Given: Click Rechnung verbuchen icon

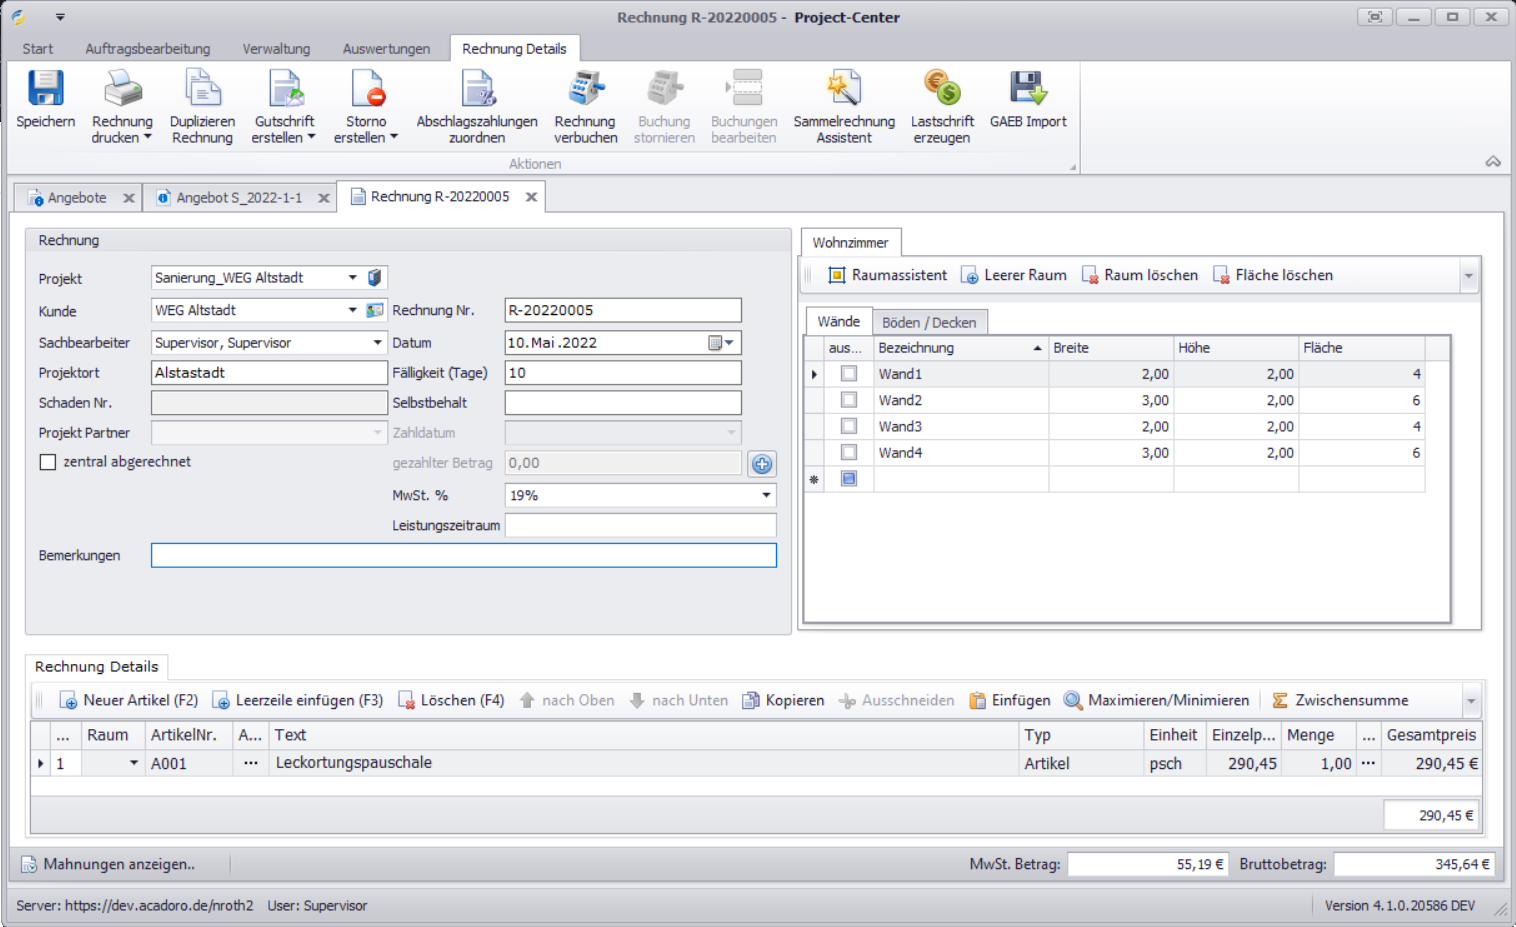Looking at the screenshot, I should (x=585, y=89).
